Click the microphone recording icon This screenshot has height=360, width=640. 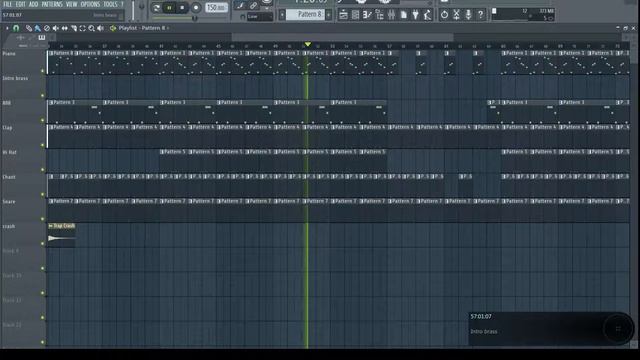469,15
